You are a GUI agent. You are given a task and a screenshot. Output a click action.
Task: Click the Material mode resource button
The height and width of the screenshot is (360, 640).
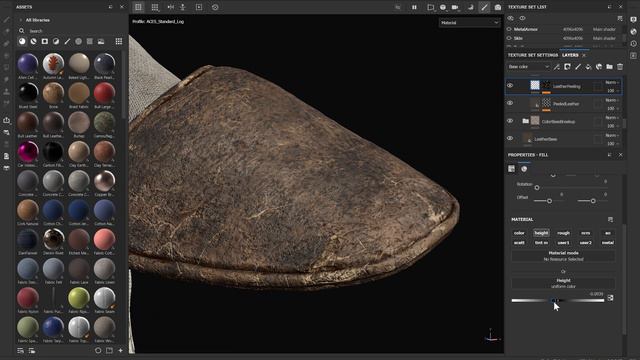coord(563,256)
